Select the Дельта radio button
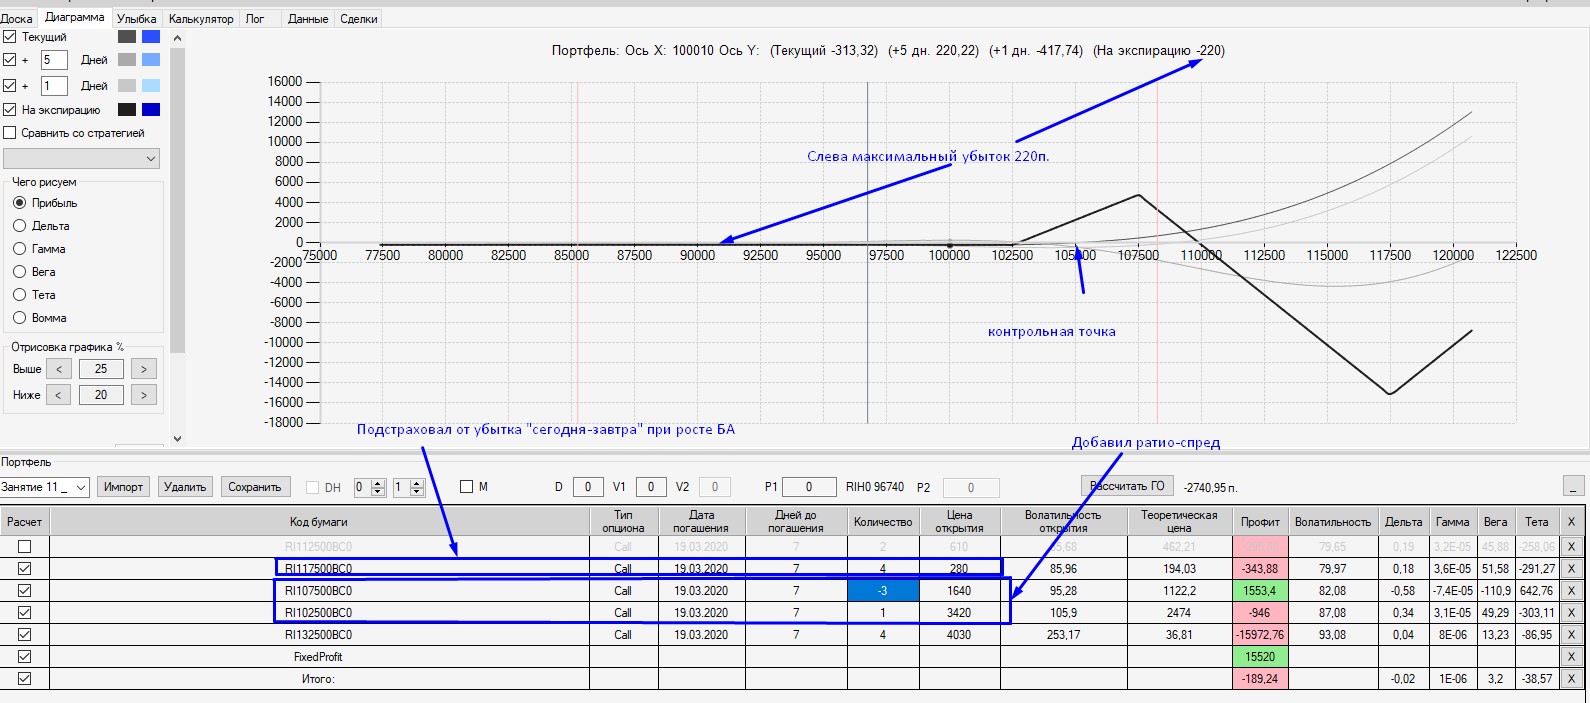Screen dimensions: 1590x703 [x=19, y=226]
